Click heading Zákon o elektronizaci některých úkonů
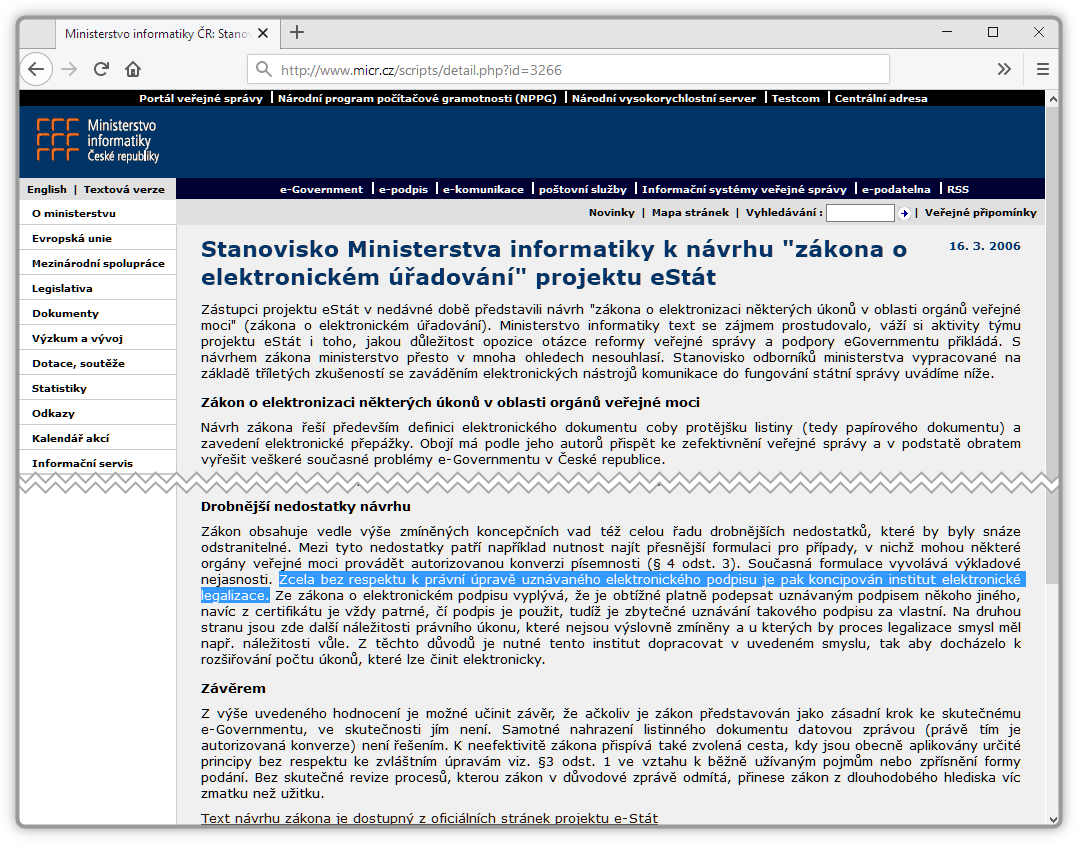 tap(450, 402)
